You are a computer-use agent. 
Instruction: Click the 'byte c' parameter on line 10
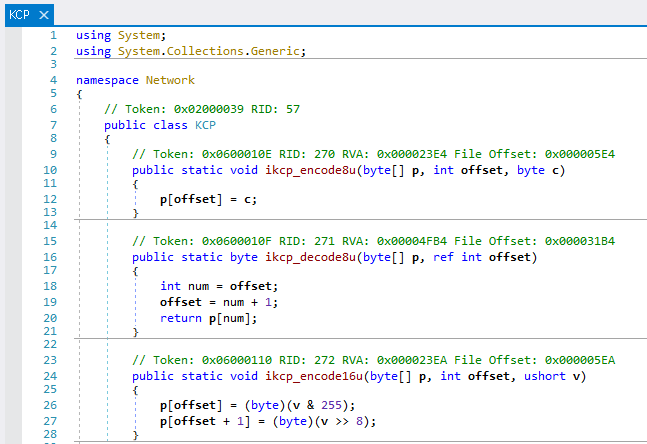tap(538, 170)
